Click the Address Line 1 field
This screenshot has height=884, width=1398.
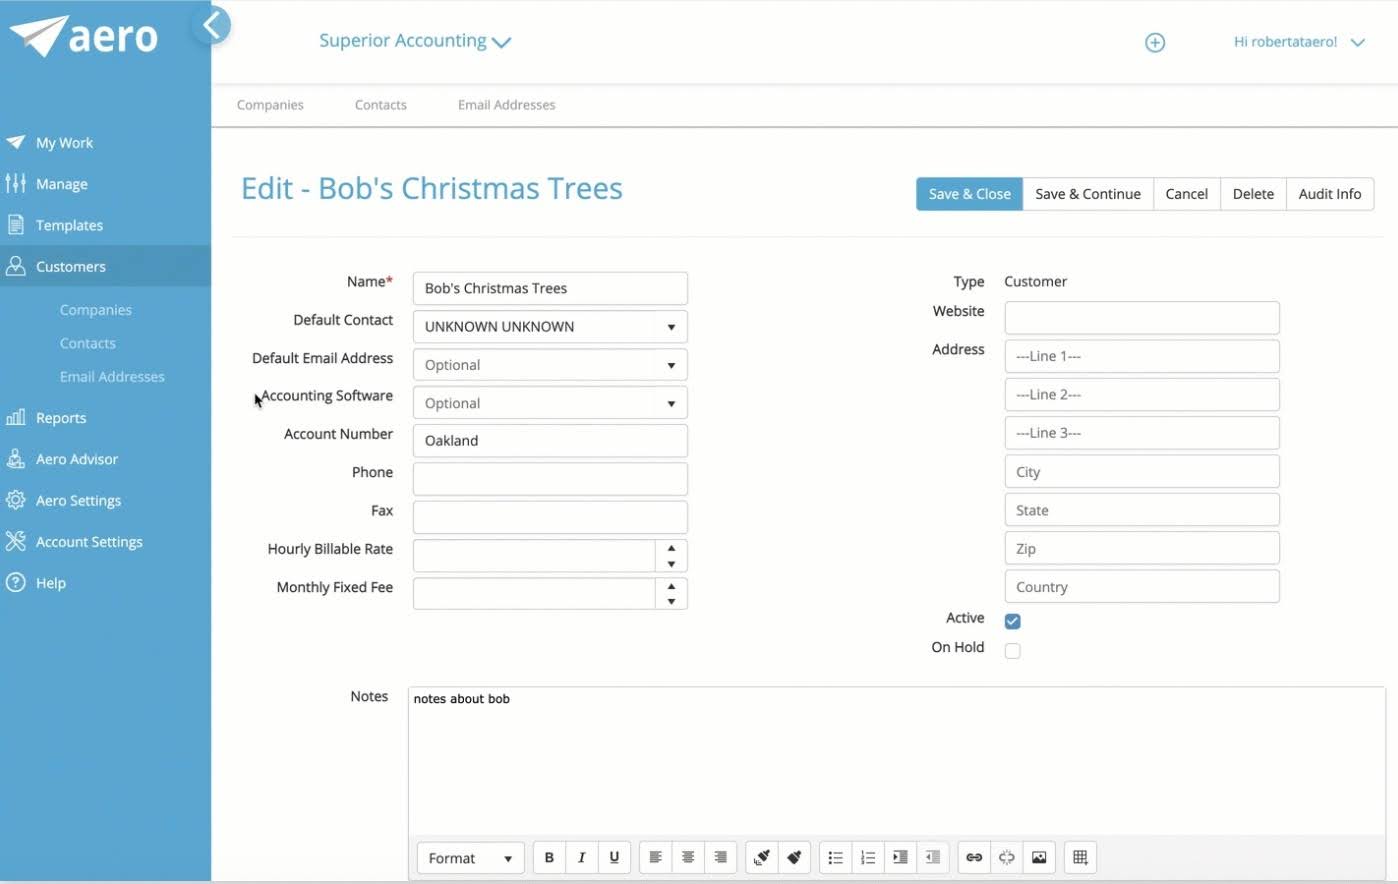tap(1142, 356)
